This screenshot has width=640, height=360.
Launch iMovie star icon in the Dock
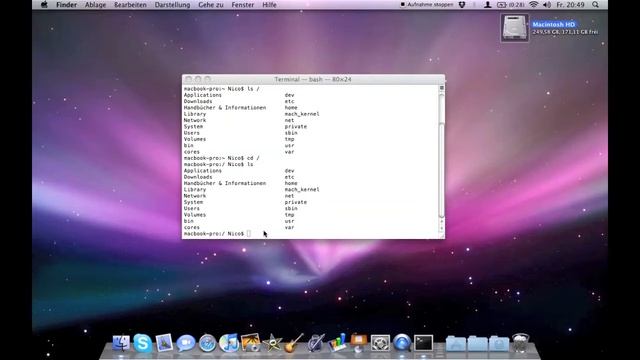point(272,343)
